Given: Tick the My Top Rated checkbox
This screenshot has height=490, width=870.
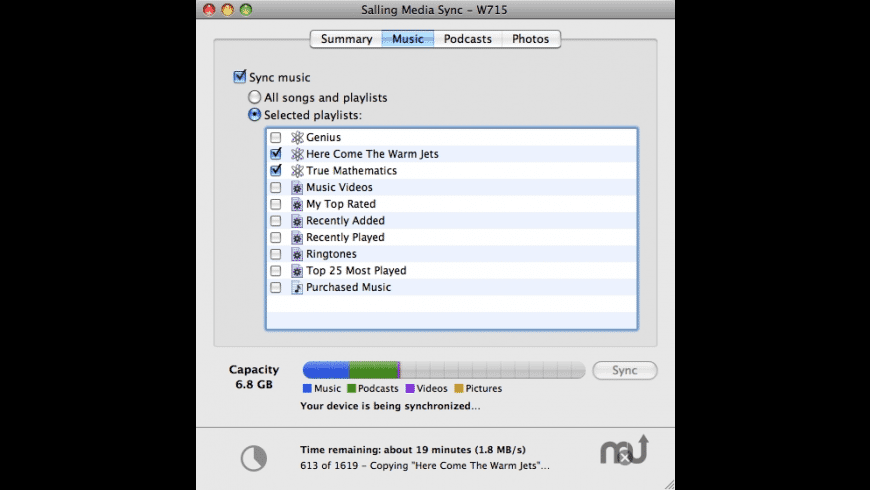Looking at the screenshot, I should pos(276,204).
